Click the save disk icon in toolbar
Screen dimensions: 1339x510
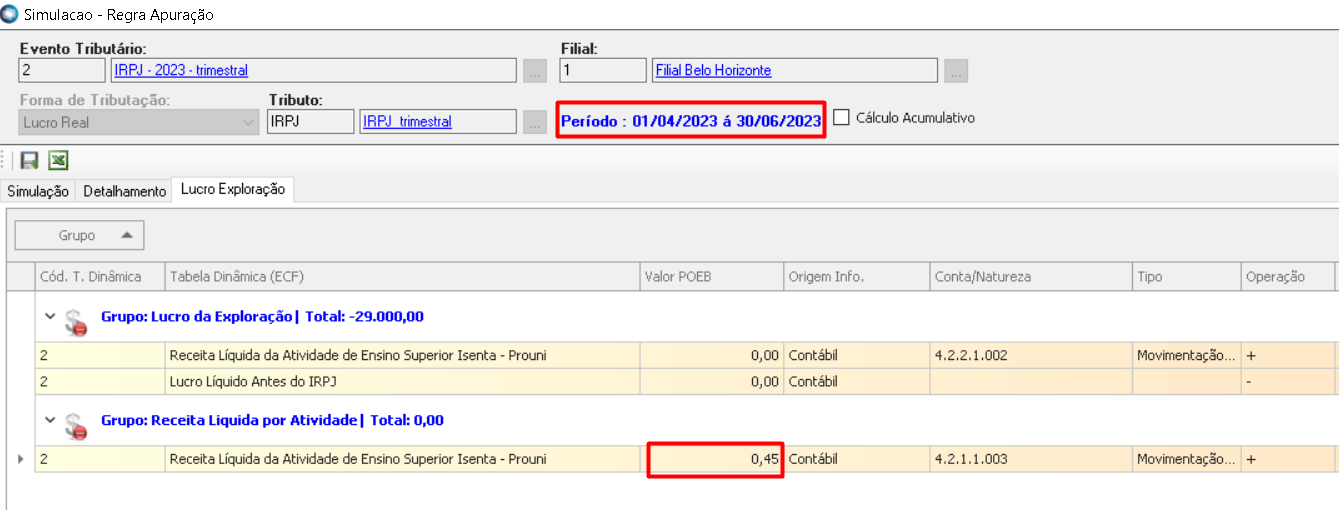pyautogui.click(x=30, y=161)
